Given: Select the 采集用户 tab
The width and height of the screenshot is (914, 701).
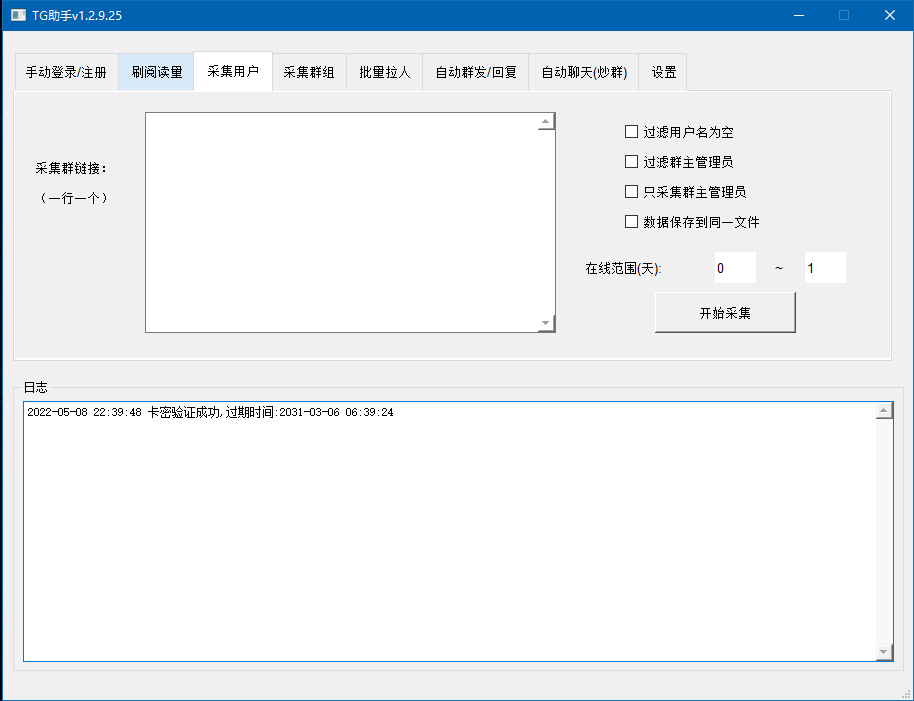Looking at the screenshot, I should tap(233, 72).
